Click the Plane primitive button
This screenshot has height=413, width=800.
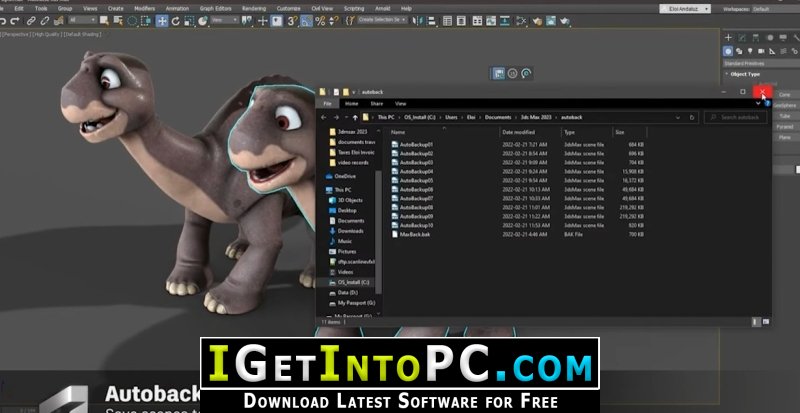click(x=785, y=137)
